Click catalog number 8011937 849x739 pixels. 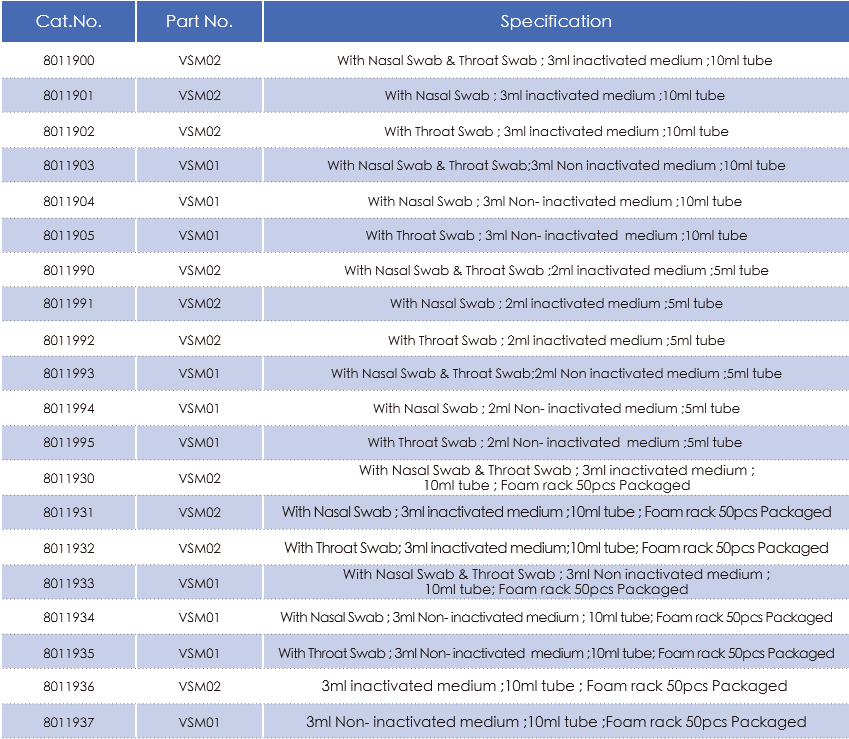coord(69,722)
